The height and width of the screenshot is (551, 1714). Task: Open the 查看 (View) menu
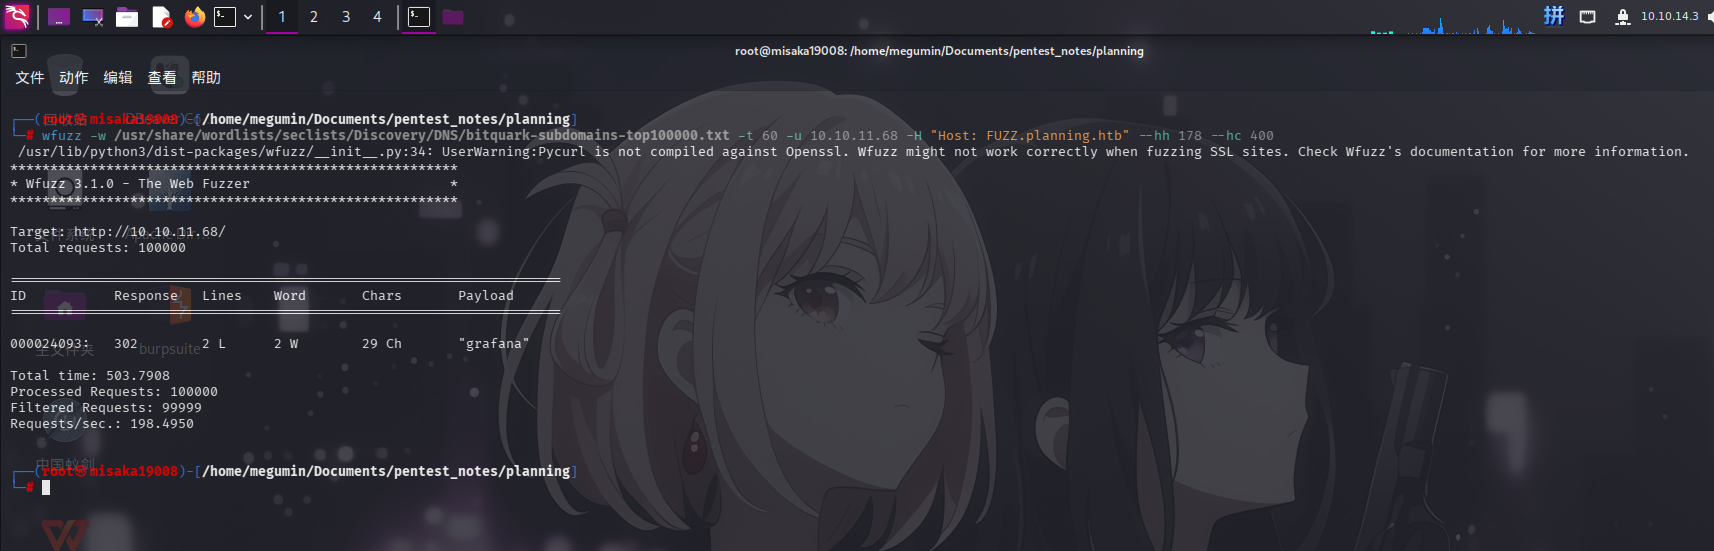click(162, 77)
